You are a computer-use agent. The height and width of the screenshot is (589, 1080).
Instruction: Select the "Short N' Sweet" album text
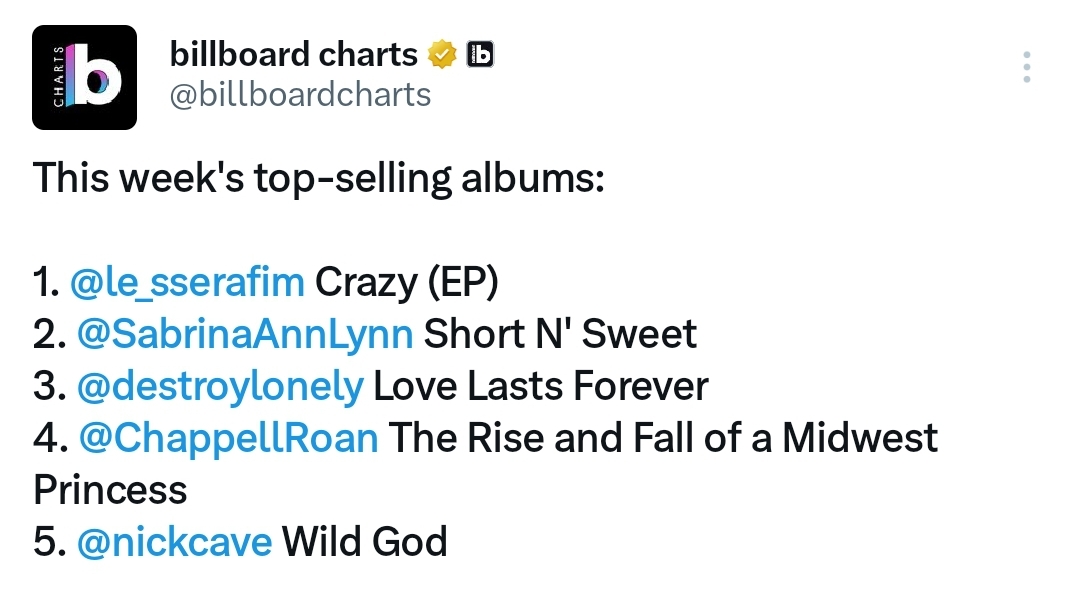[560, 334]
